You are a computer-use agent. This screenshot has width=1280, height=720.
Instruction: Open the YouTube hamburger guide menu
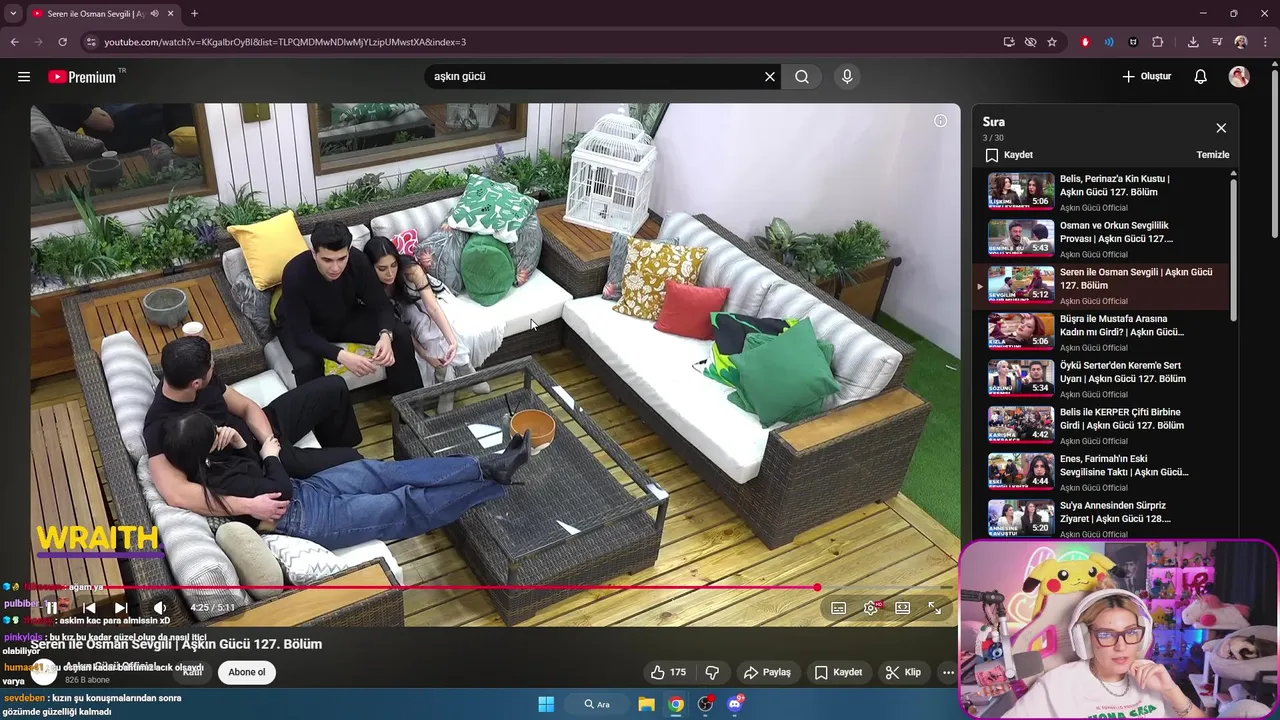coord(24,76)
